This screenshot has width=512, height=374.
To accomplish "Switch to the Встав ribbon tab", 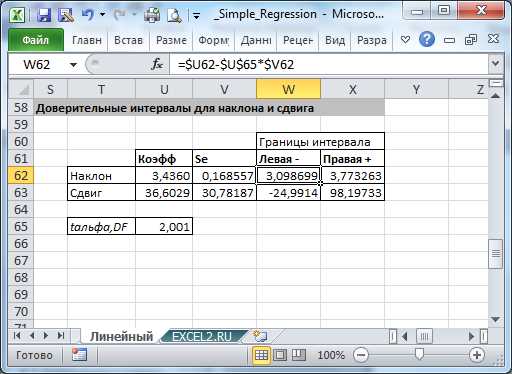I will (x=128, y=40).
